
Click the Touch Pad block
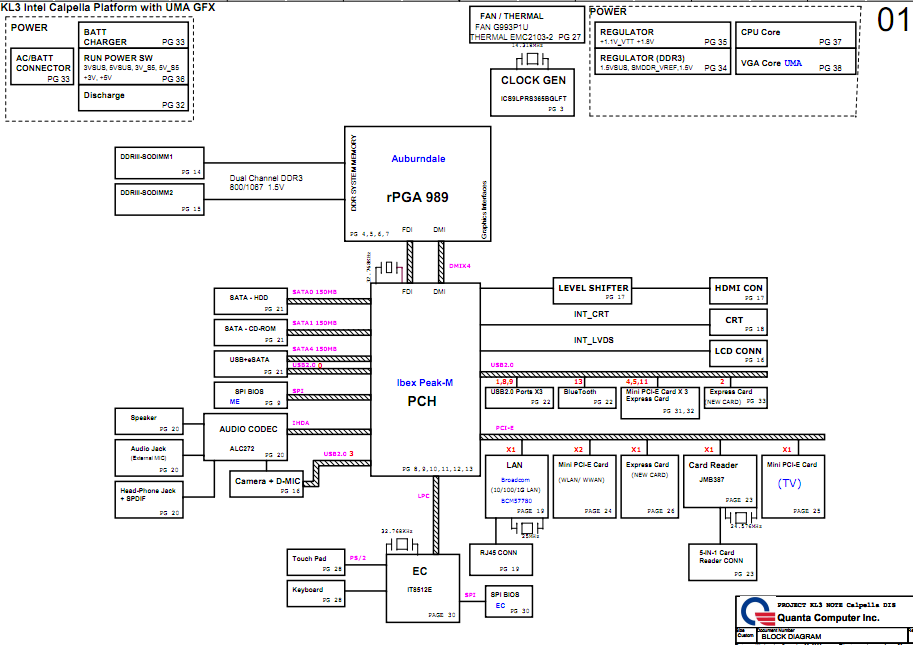pos(316,562)
